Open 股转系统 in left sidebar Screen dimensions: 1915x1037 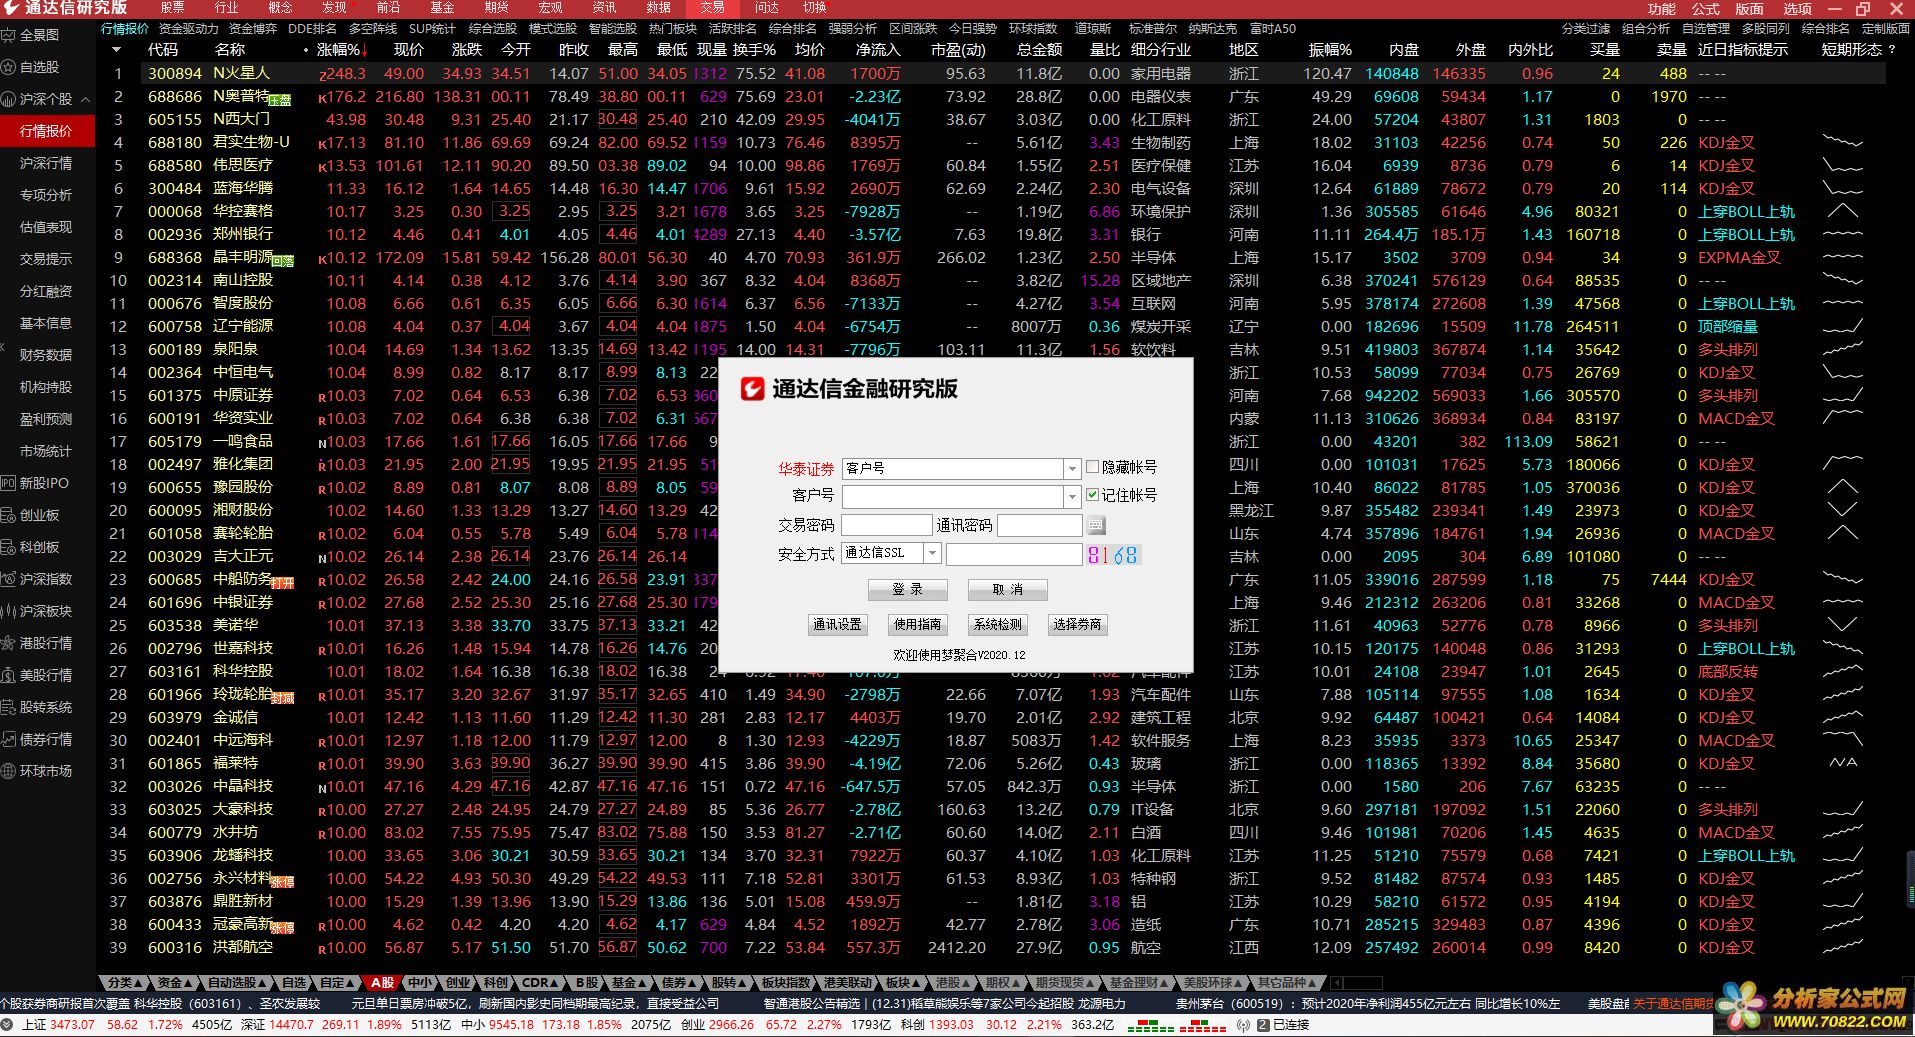[45, 707]
